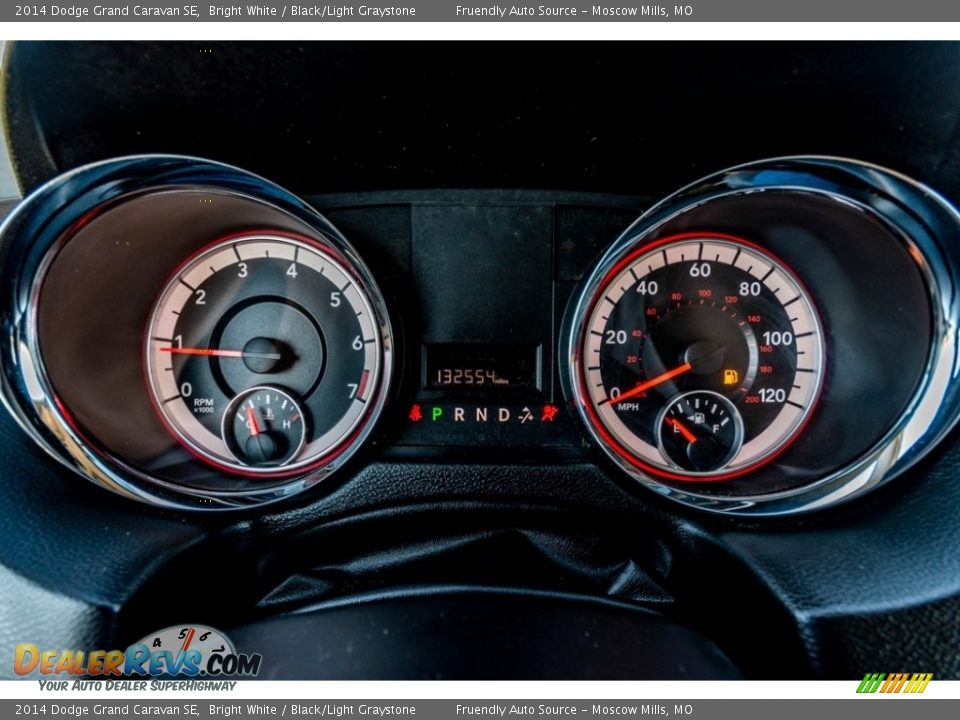Click top caption 'Fruendly Auto Source – Moscow Mills, MO'
This screenshot has width=960, height=720.
[574, 11]
